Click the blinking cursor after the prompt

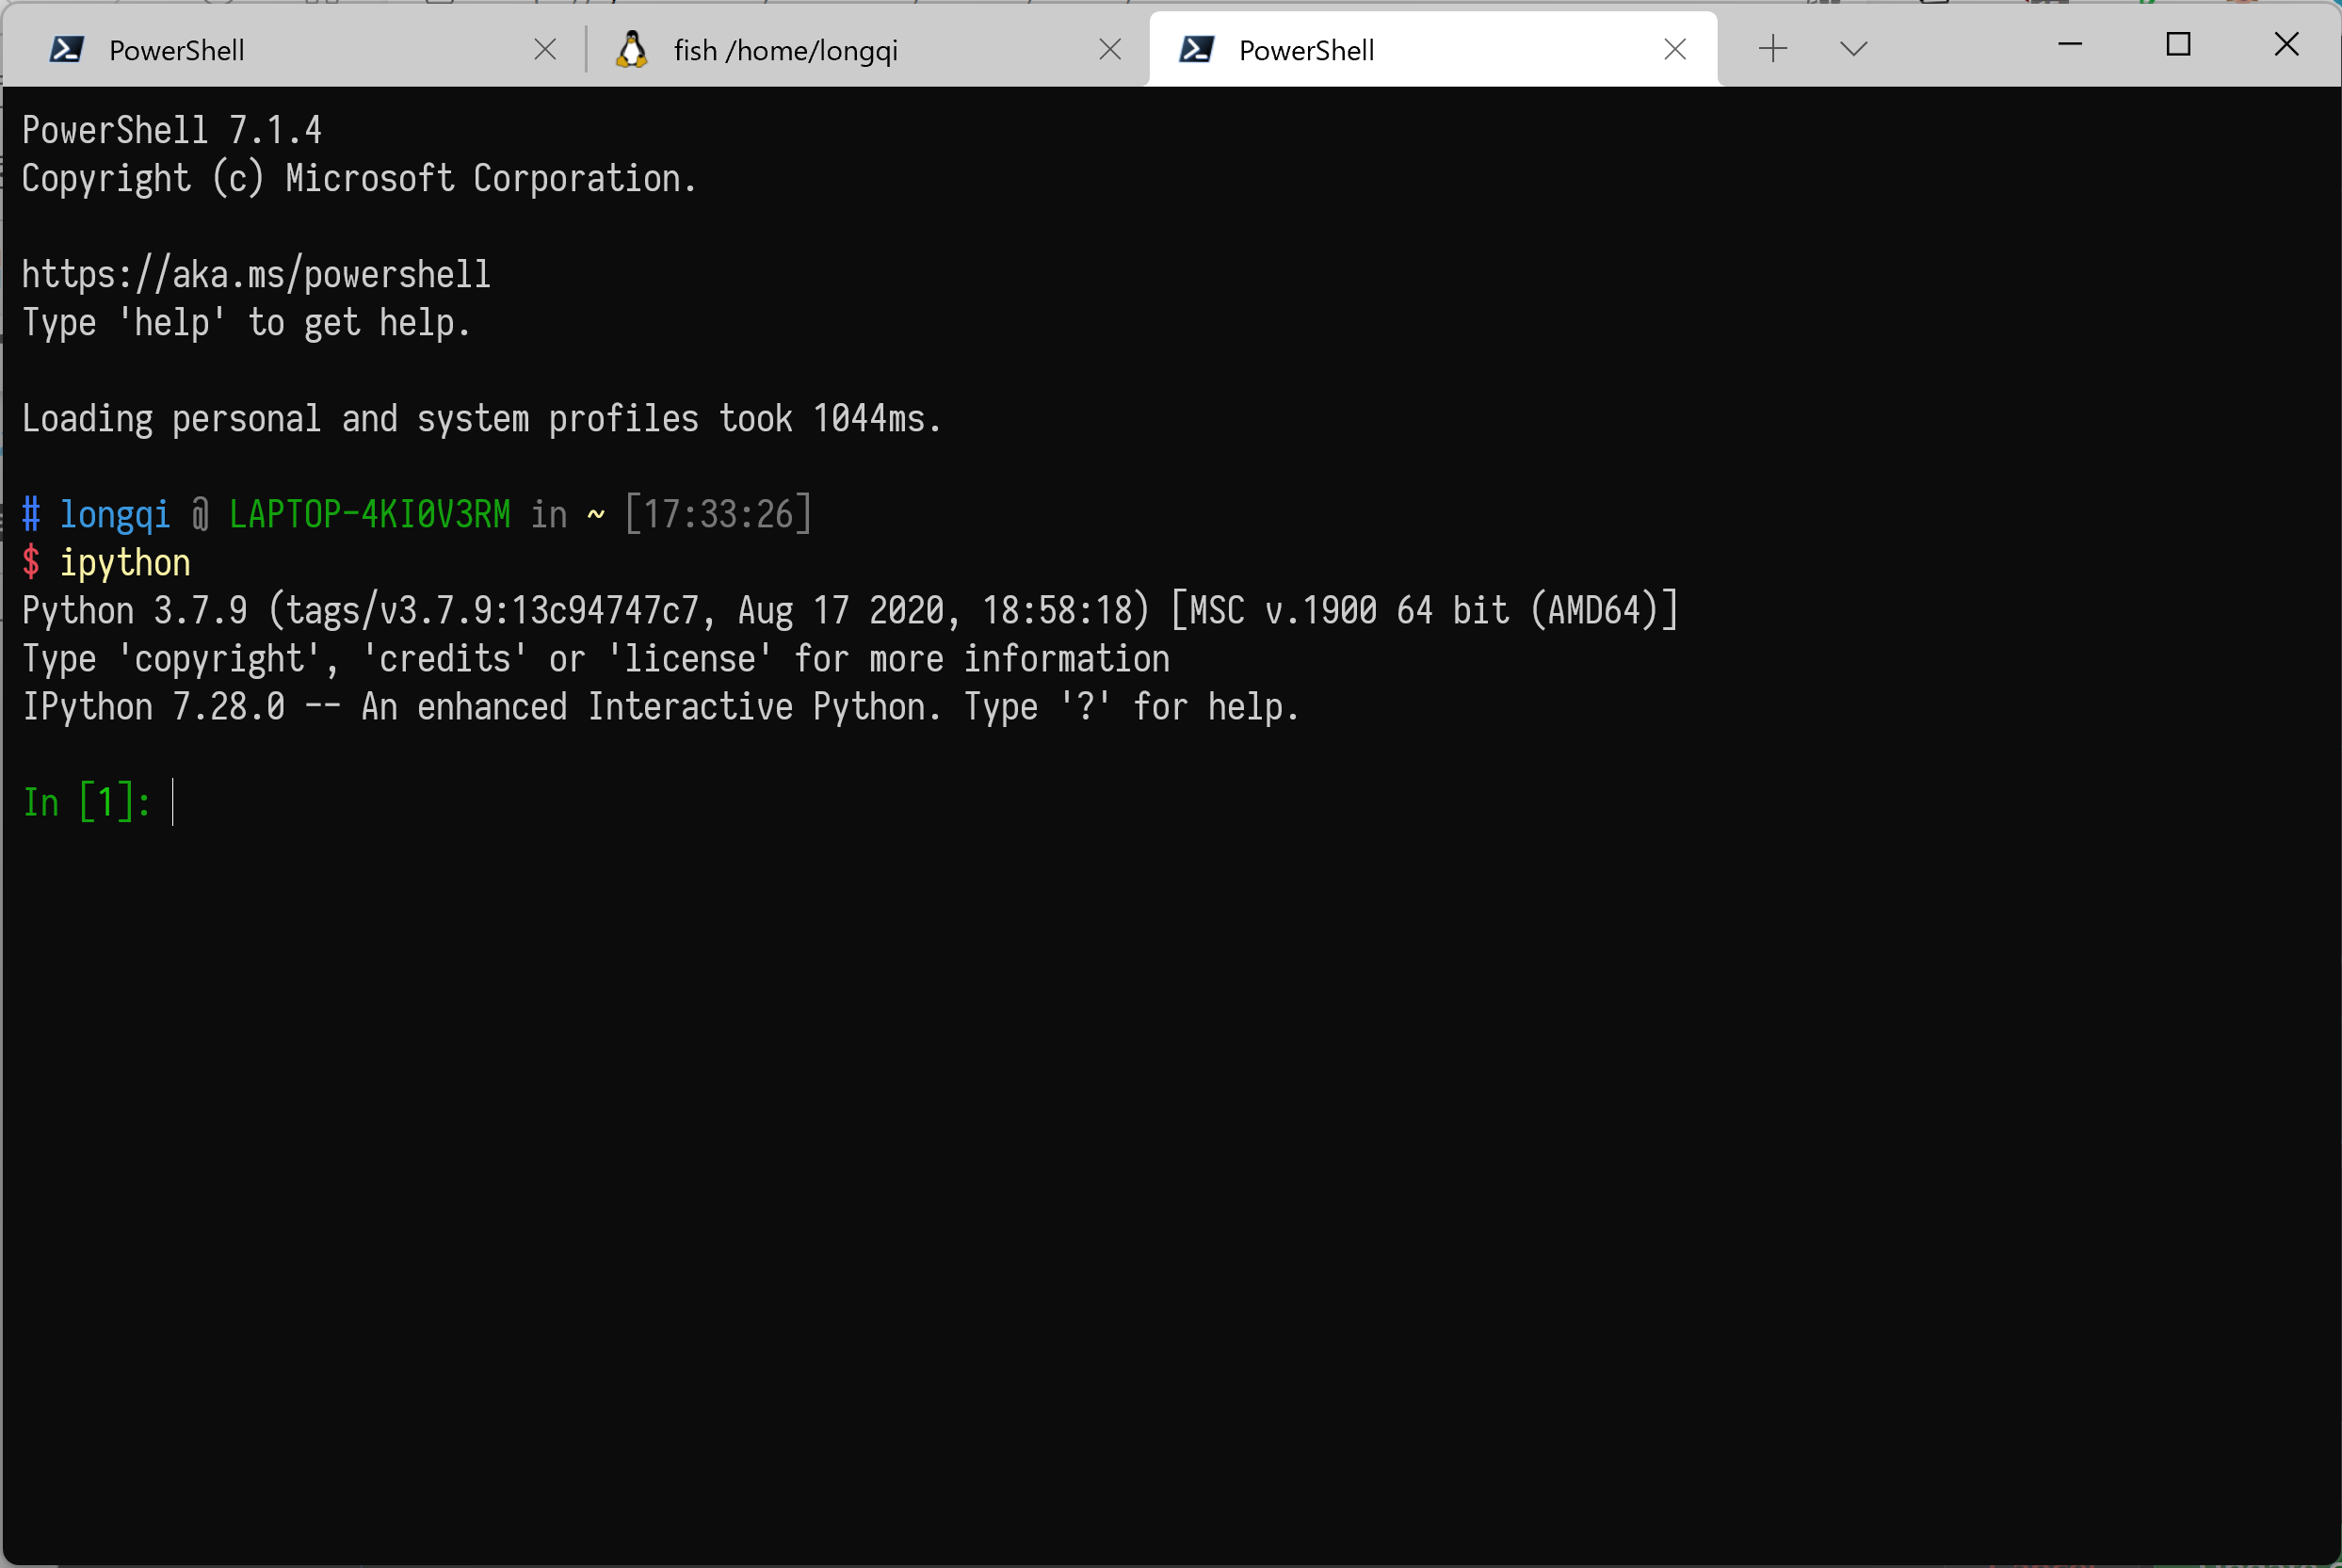174,801
